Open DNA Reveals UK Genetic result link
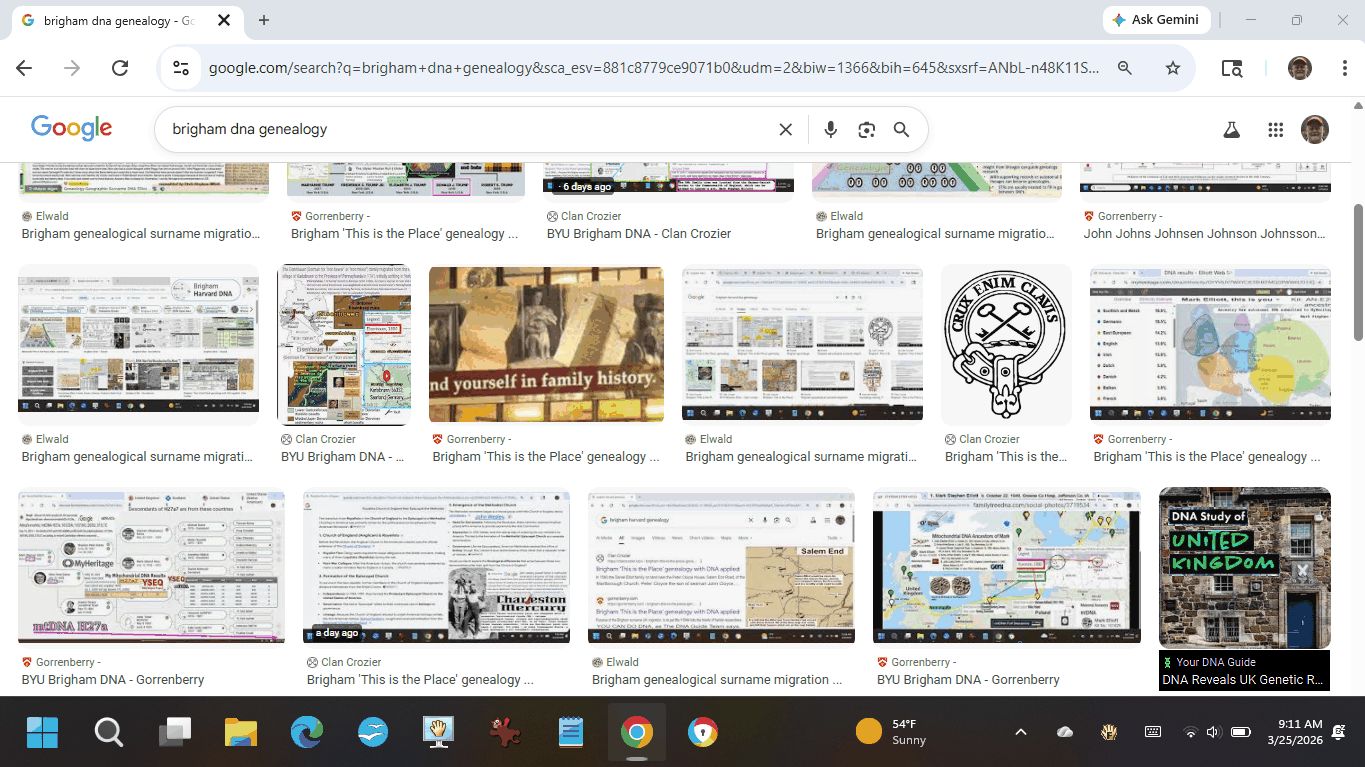 tap(1243, 679)
